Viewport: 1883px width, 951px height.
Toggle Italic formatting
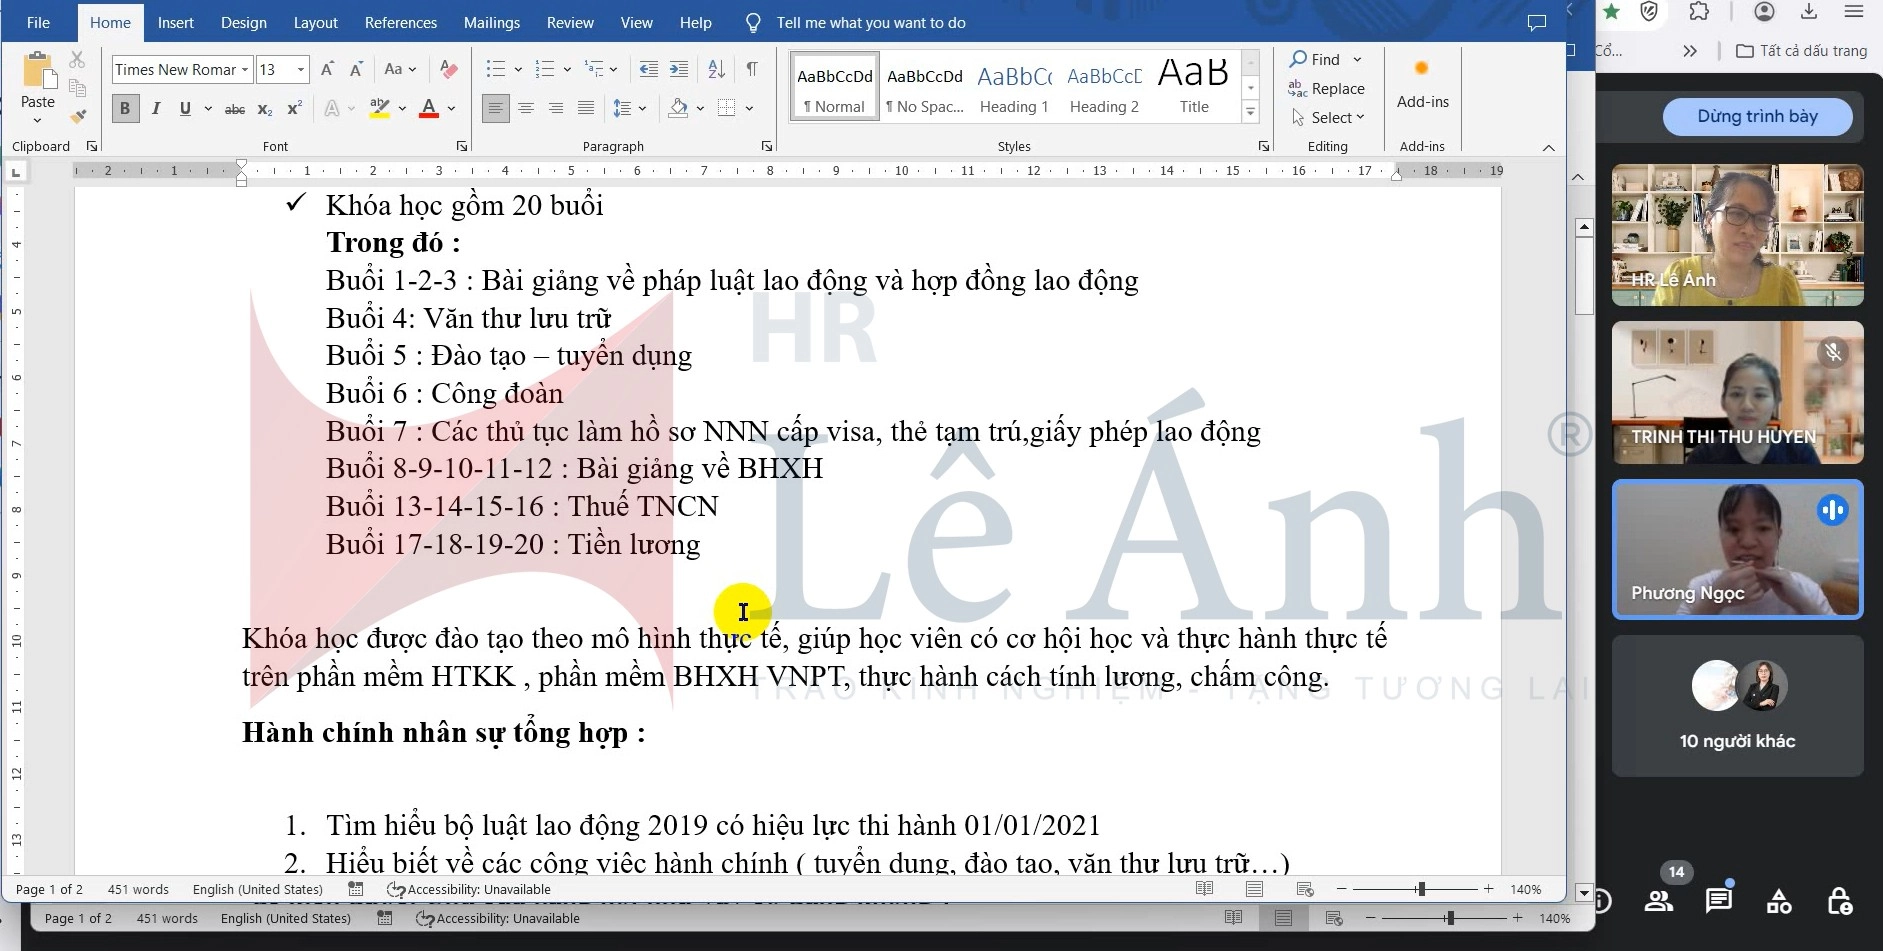[x=156, y=108]
